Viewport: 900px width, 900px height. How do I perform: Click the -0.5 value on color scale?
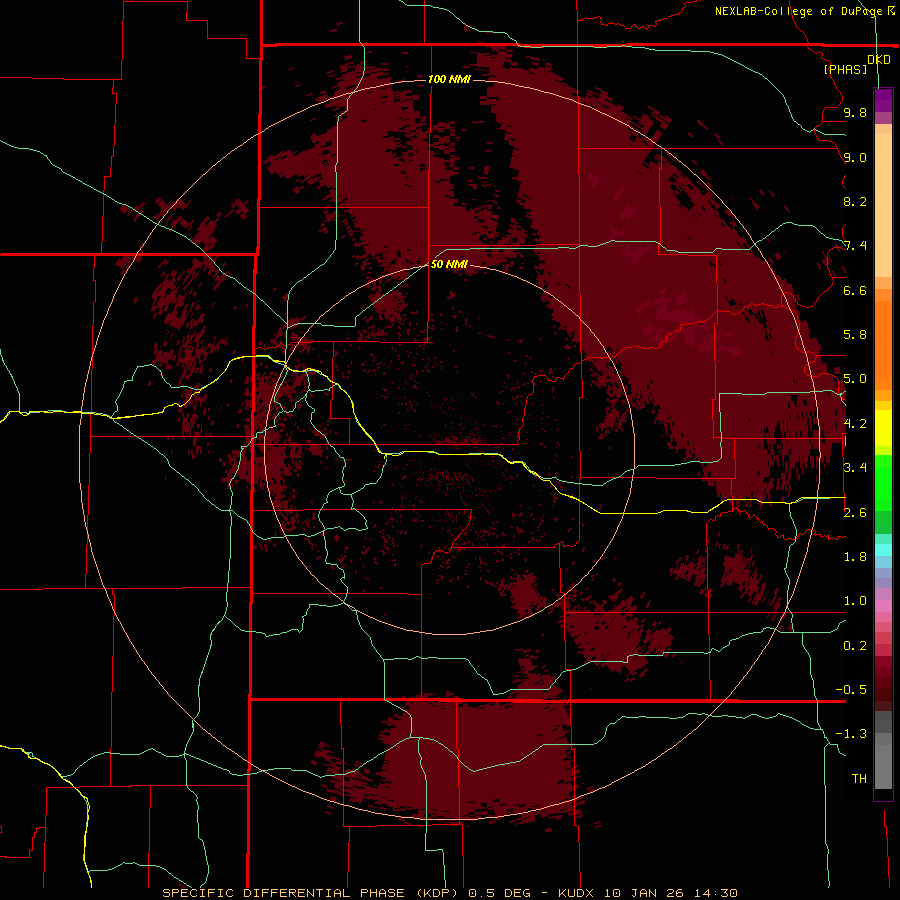(x=851, y=690)
